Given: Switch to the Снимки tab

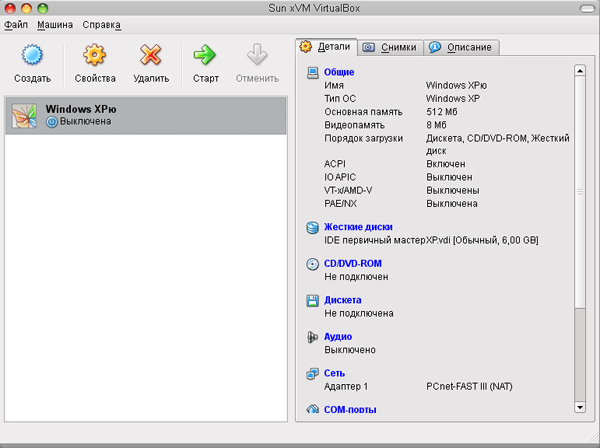Looking at the screenshot, I should click(390, 47).
